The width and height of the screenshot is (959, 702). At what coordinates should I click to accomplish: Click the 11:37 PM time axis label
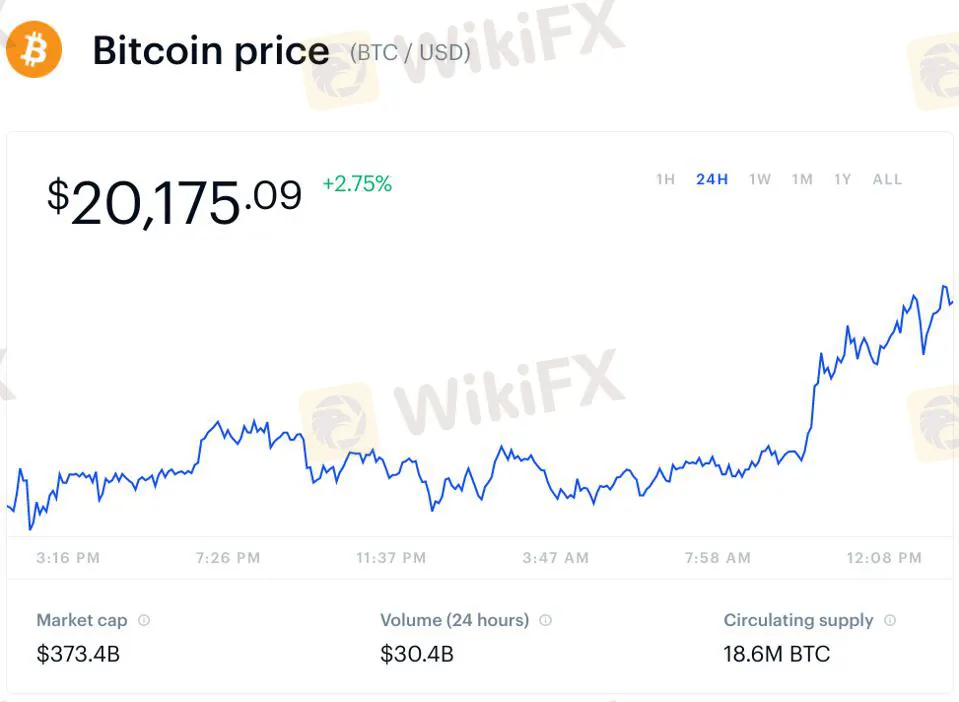[x=391, y=558]
